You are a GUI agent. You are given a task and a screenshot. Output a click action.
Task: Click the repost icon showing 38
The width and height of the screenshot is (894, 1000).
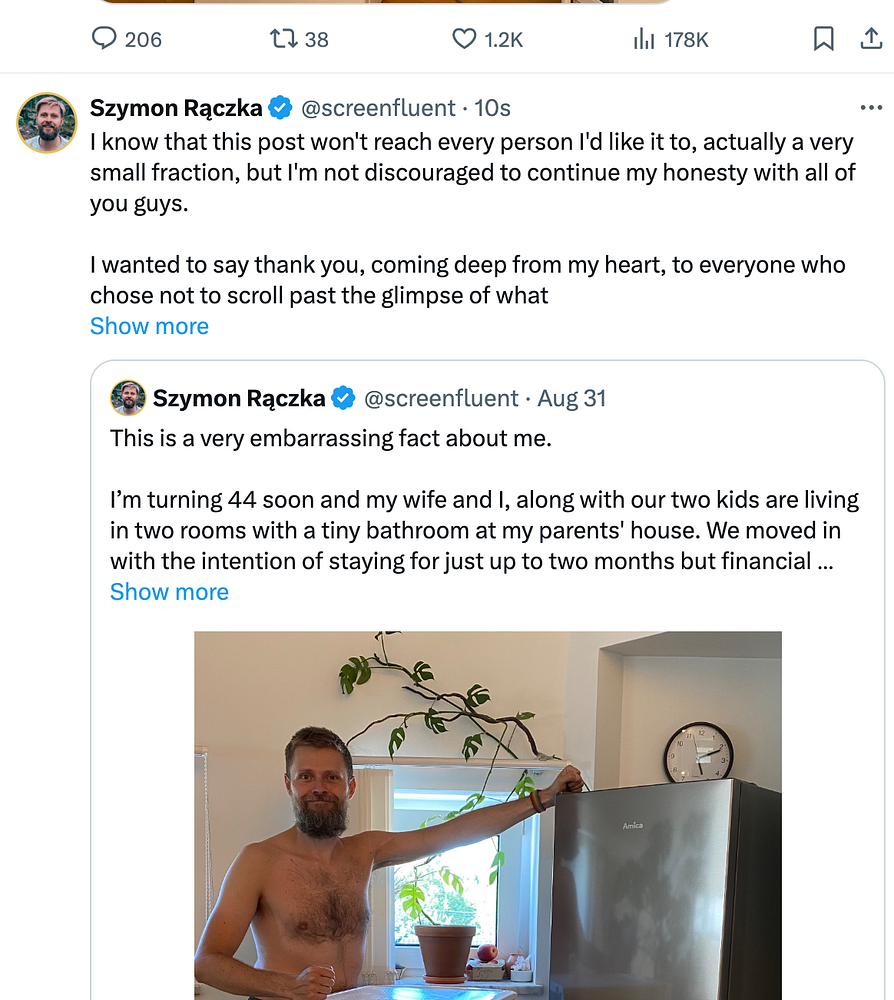pyautogui.click(x=283, y=39)
